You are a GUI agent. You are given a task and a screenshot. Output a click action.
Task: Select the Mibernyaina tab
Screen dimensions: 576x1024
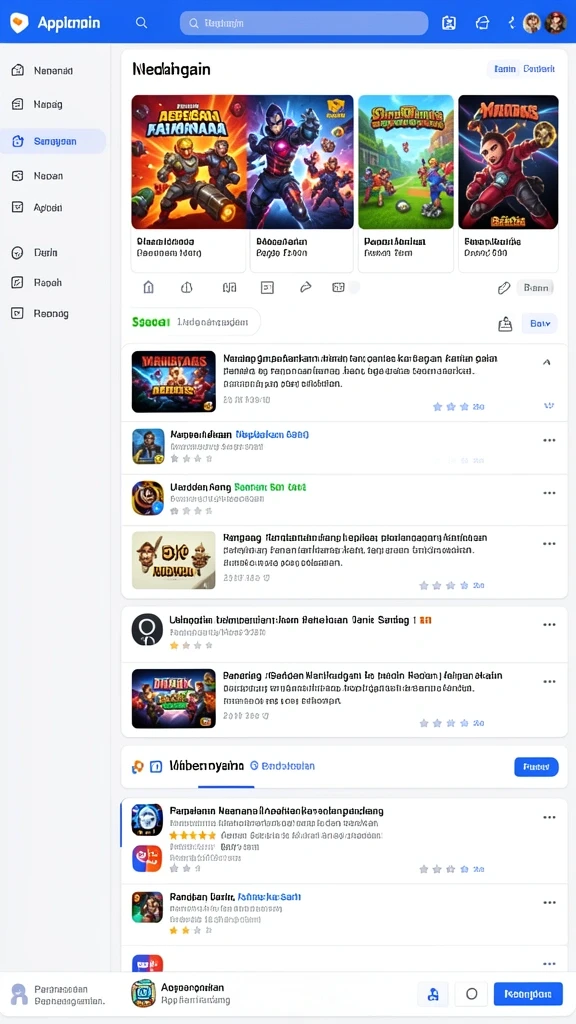(x=206, y=765)
